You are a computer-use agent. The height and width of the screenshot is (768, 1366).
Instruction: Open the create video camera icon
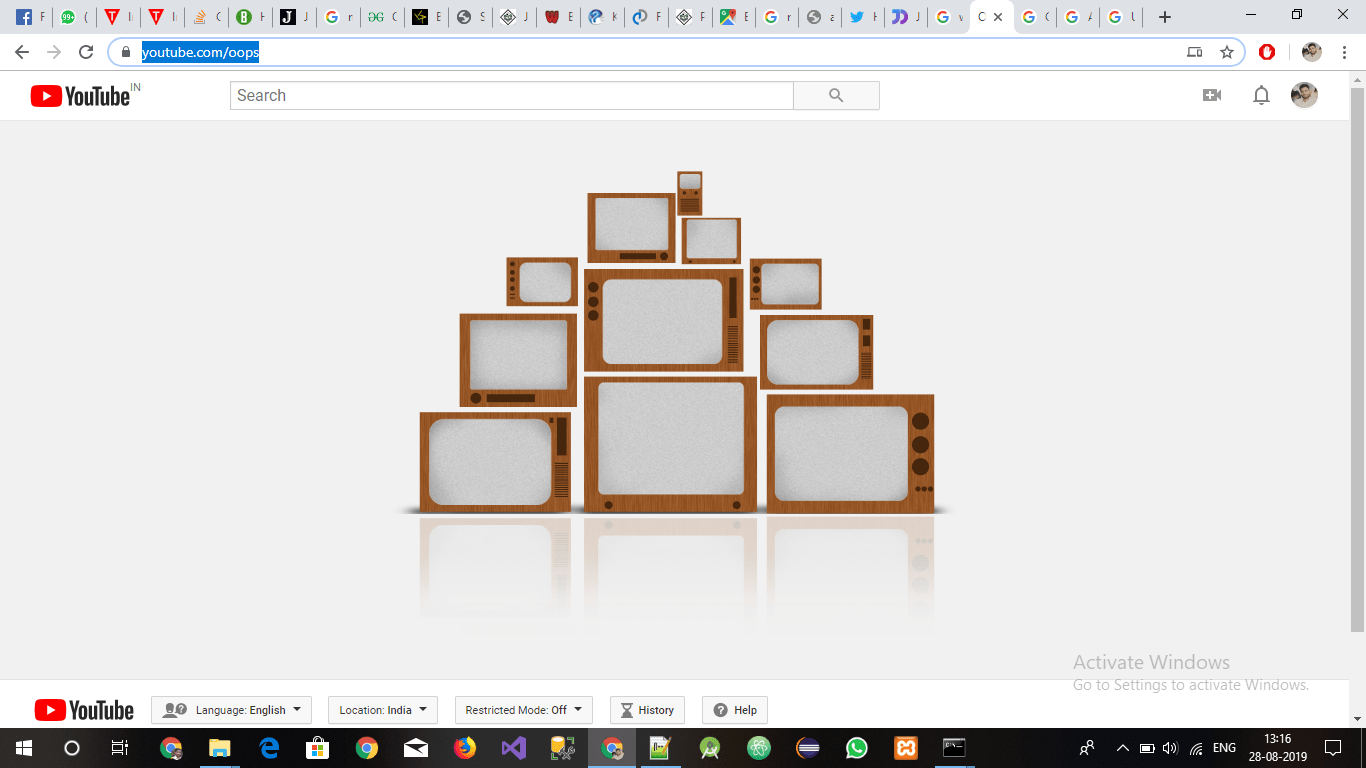[x=1212, y=95]
